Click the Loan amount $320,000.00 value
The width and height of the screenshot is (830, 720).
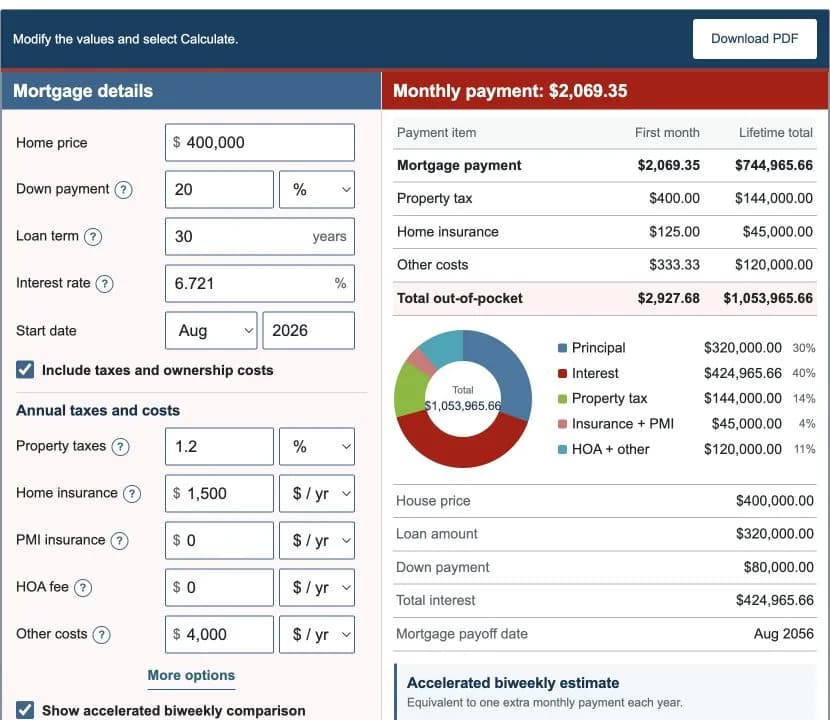click(x=774, y=534)
